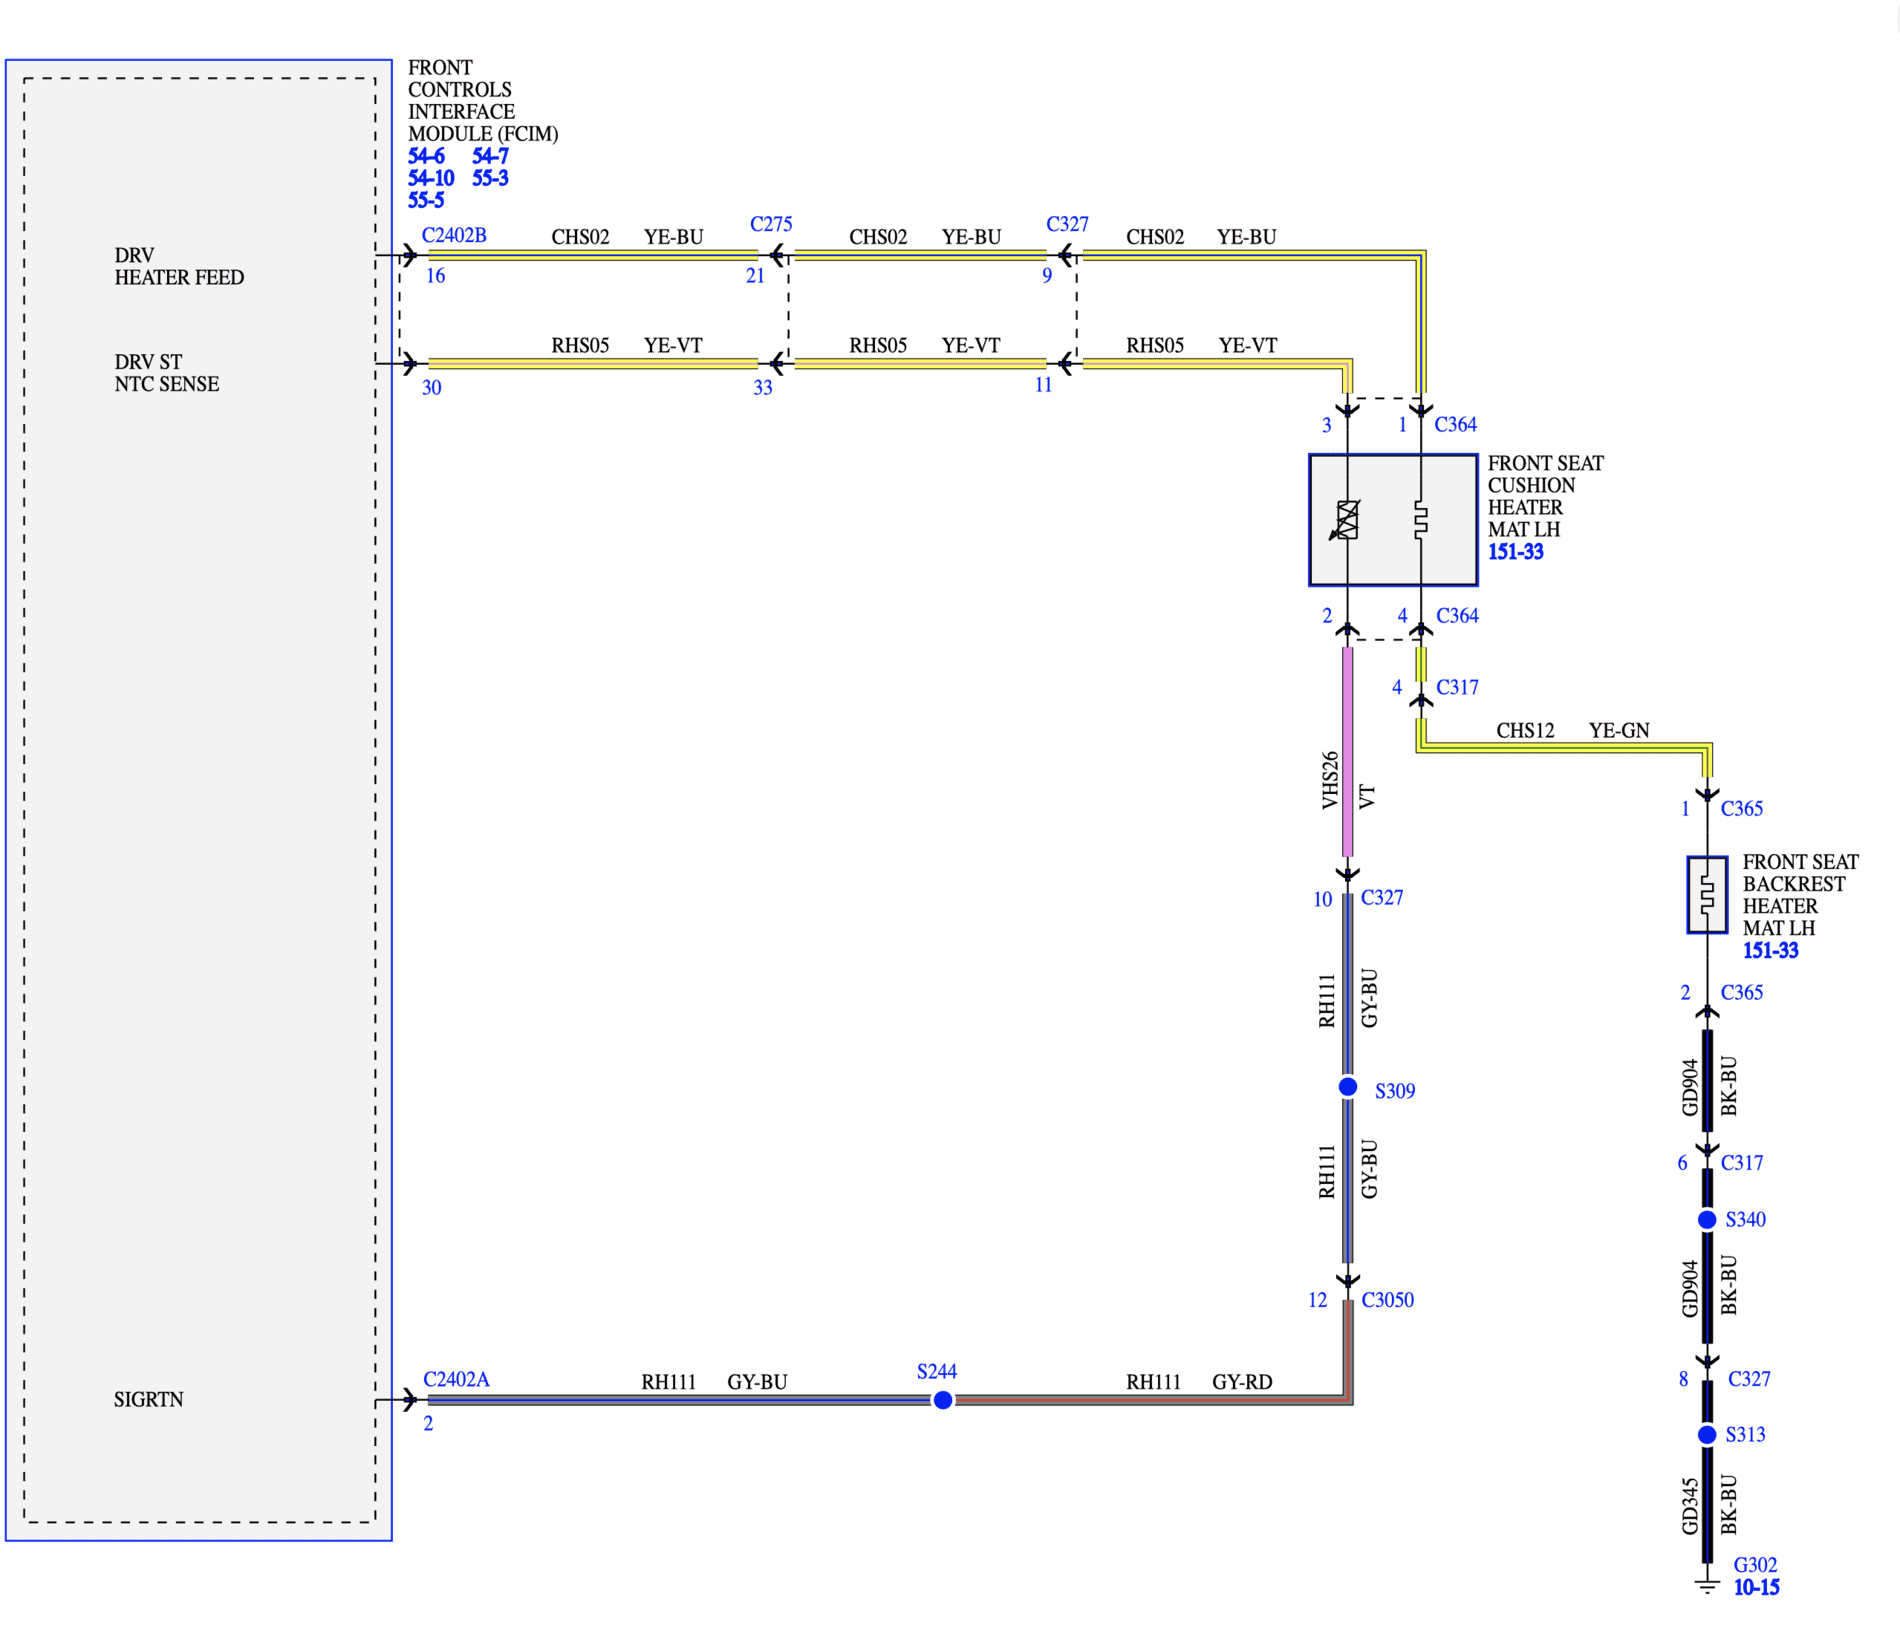Select G302 ground label
Screen dimensions: 1900x1625
pos(1755,1565)
